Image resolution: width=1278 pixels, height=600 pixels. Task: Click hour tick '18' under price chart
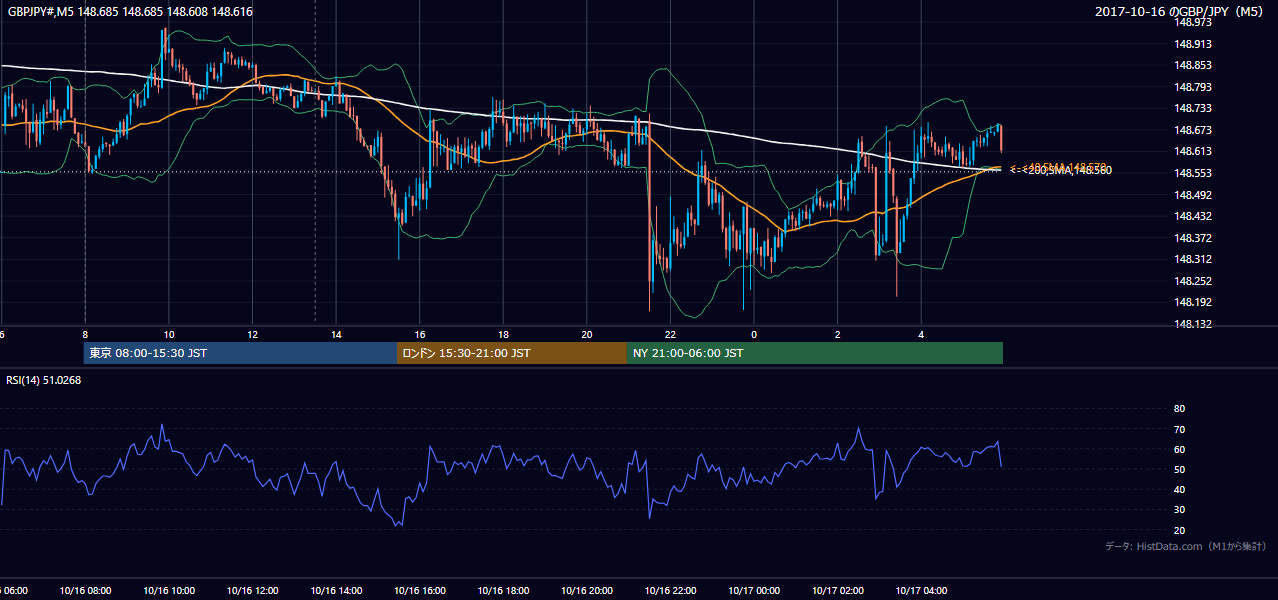click(x=503, y=334)
